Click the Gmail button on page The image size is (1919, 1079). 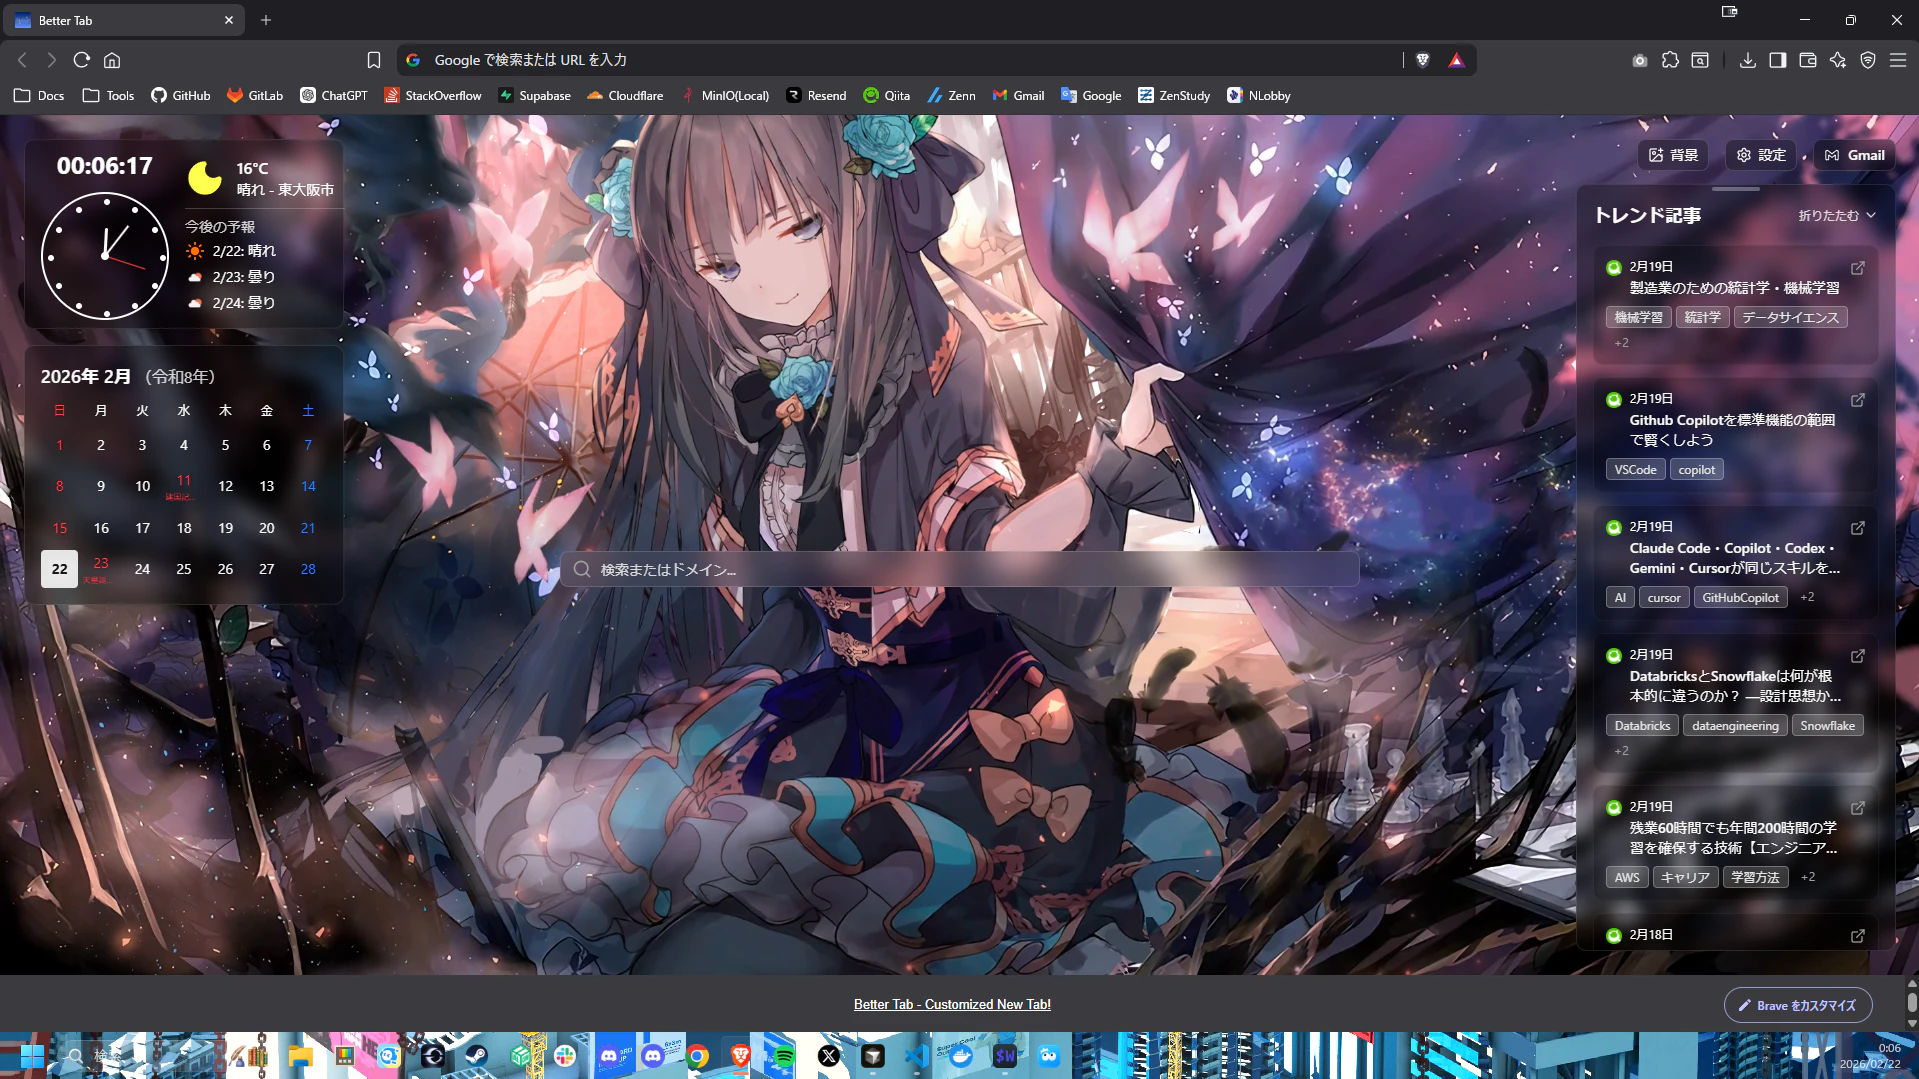click(1854, 155)
